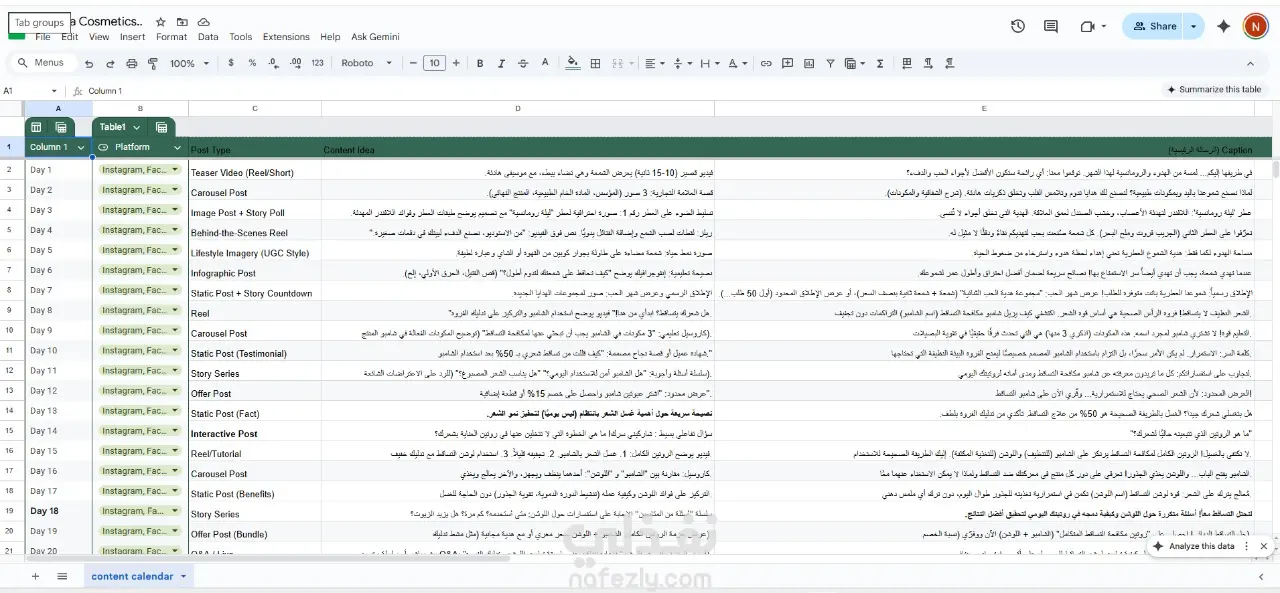Click the Share button
The width and height of the screenshot is (1280, 593).
coord(1154,26)
